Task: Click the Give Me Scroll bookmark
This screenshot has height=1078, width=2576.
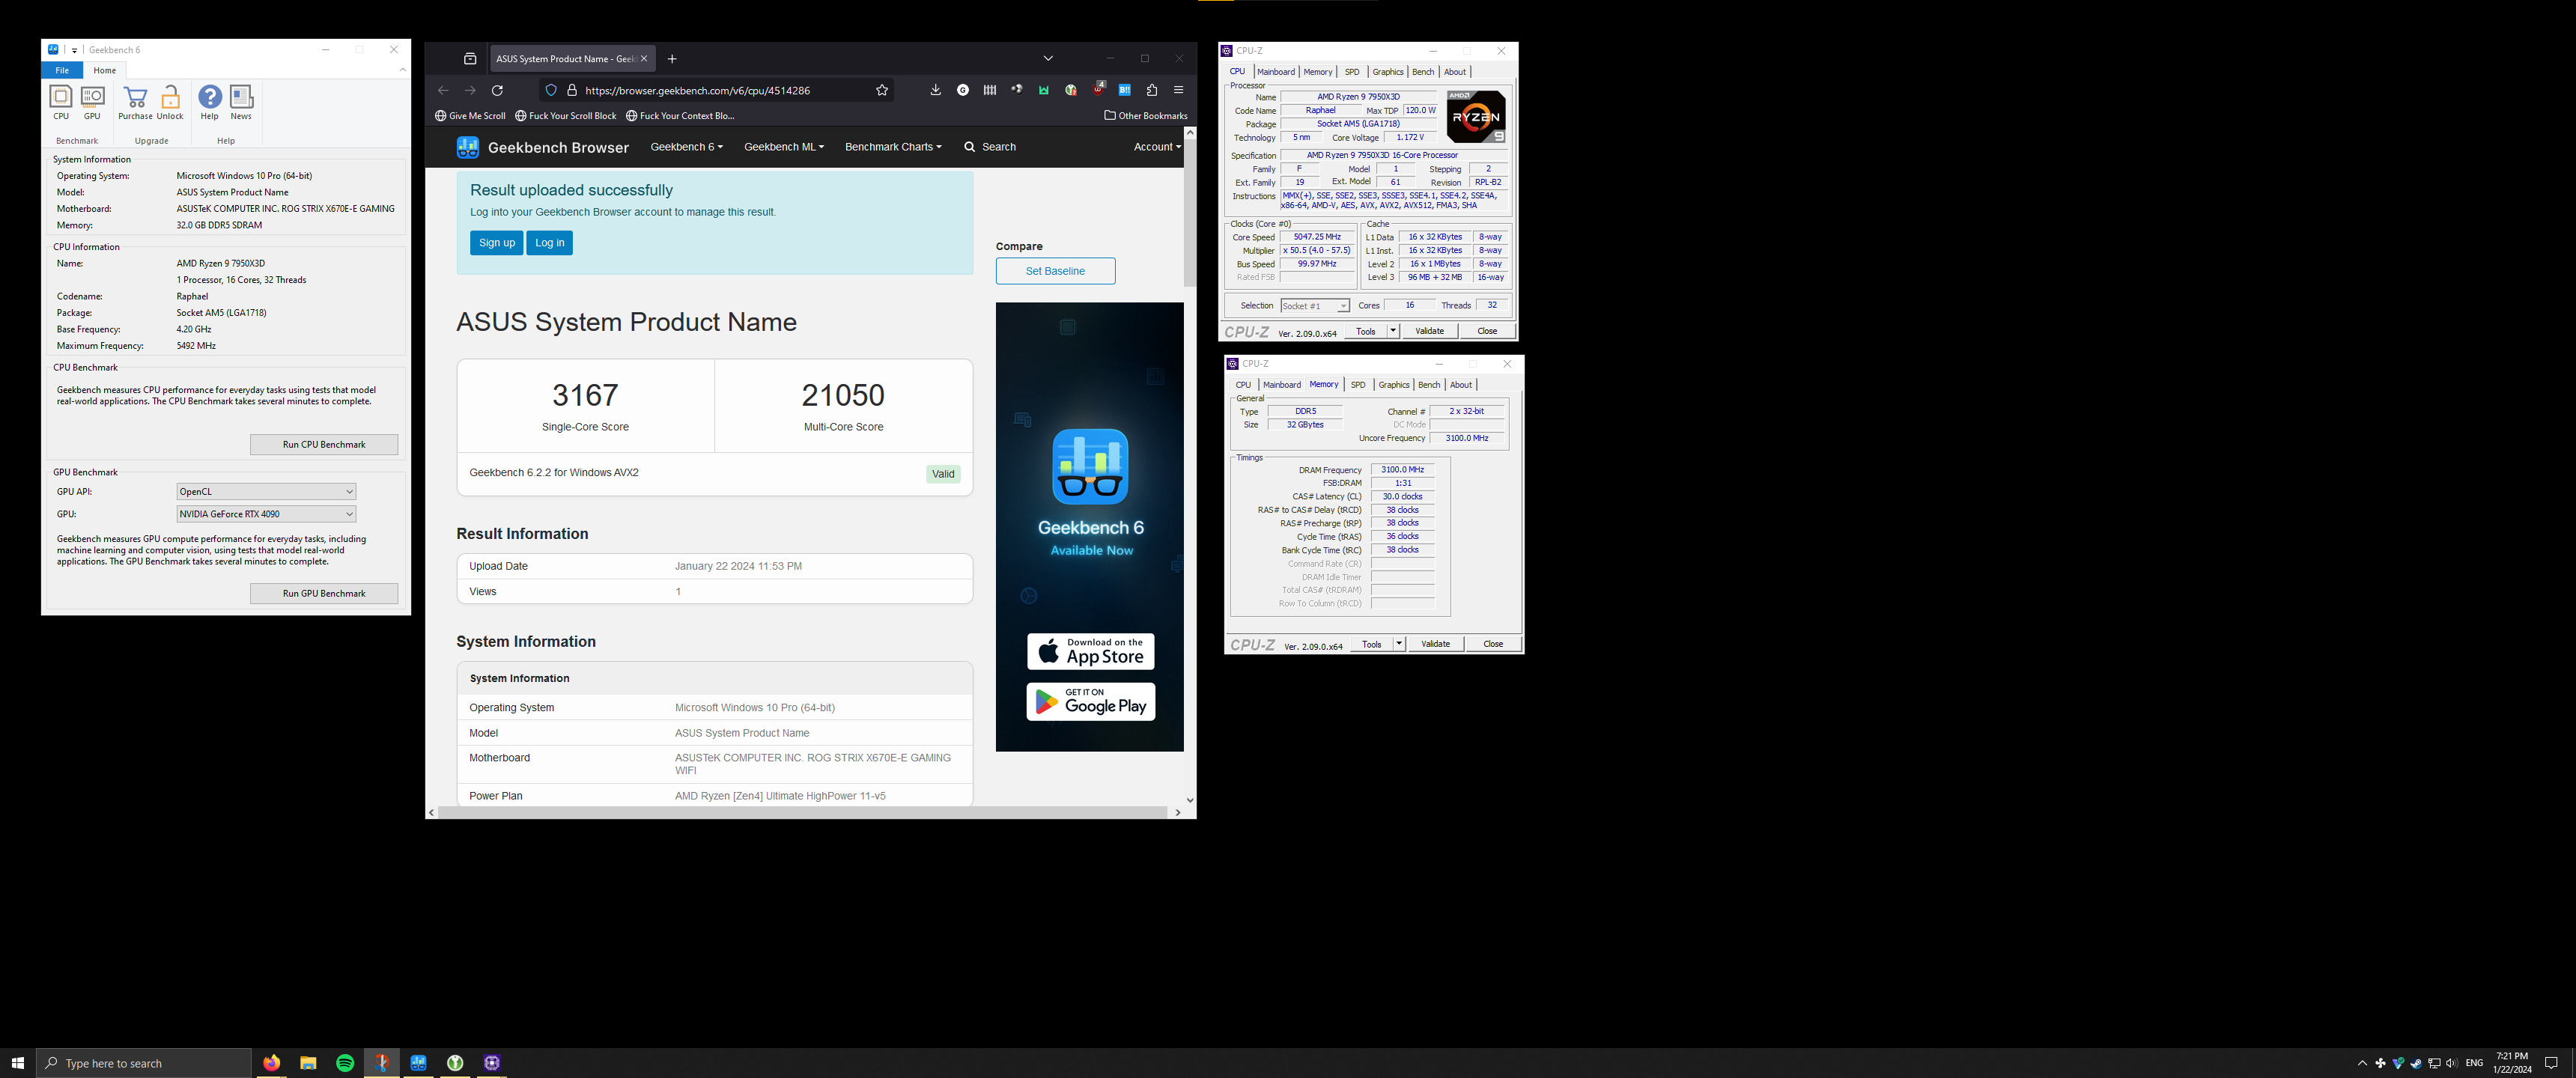Action: (470, 116)
